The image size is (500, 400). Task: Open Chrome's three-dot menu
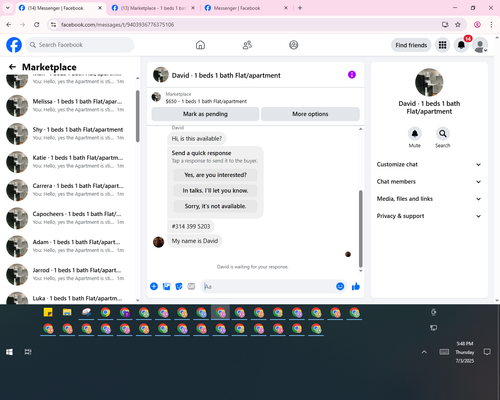coord(491,25)
